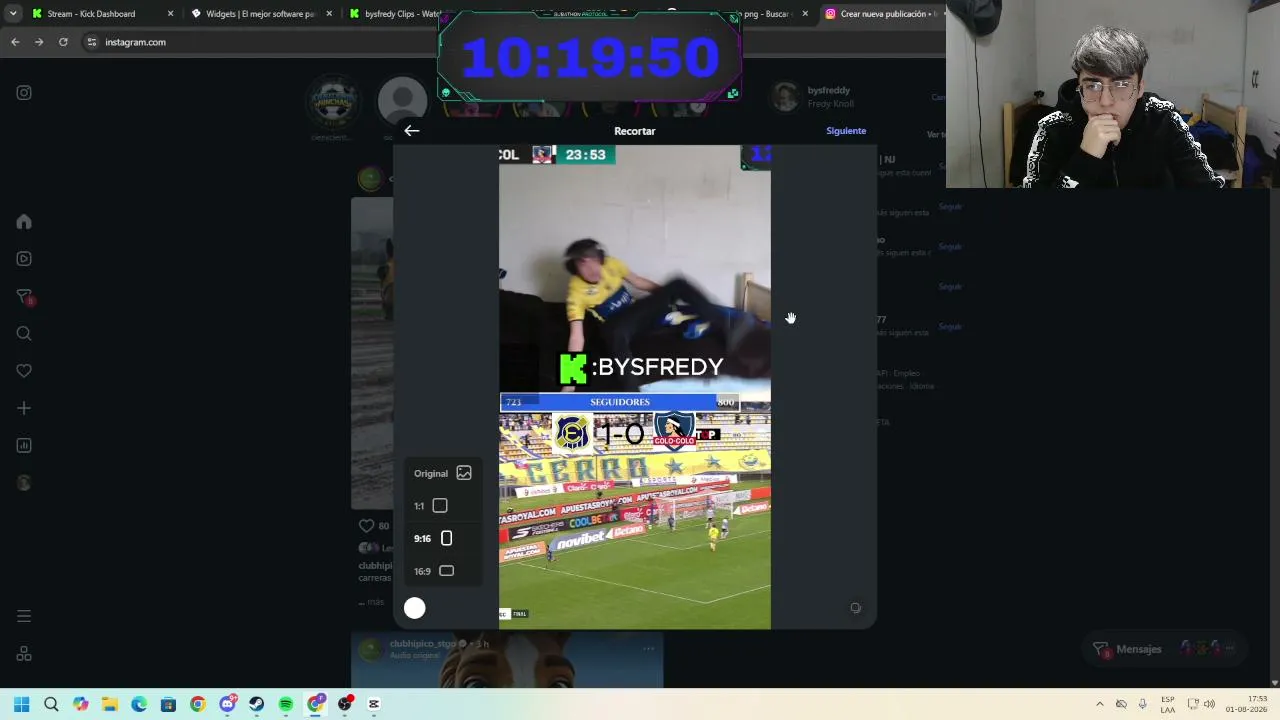Open Microsoft Edge from taskbar

coord(139,704)
